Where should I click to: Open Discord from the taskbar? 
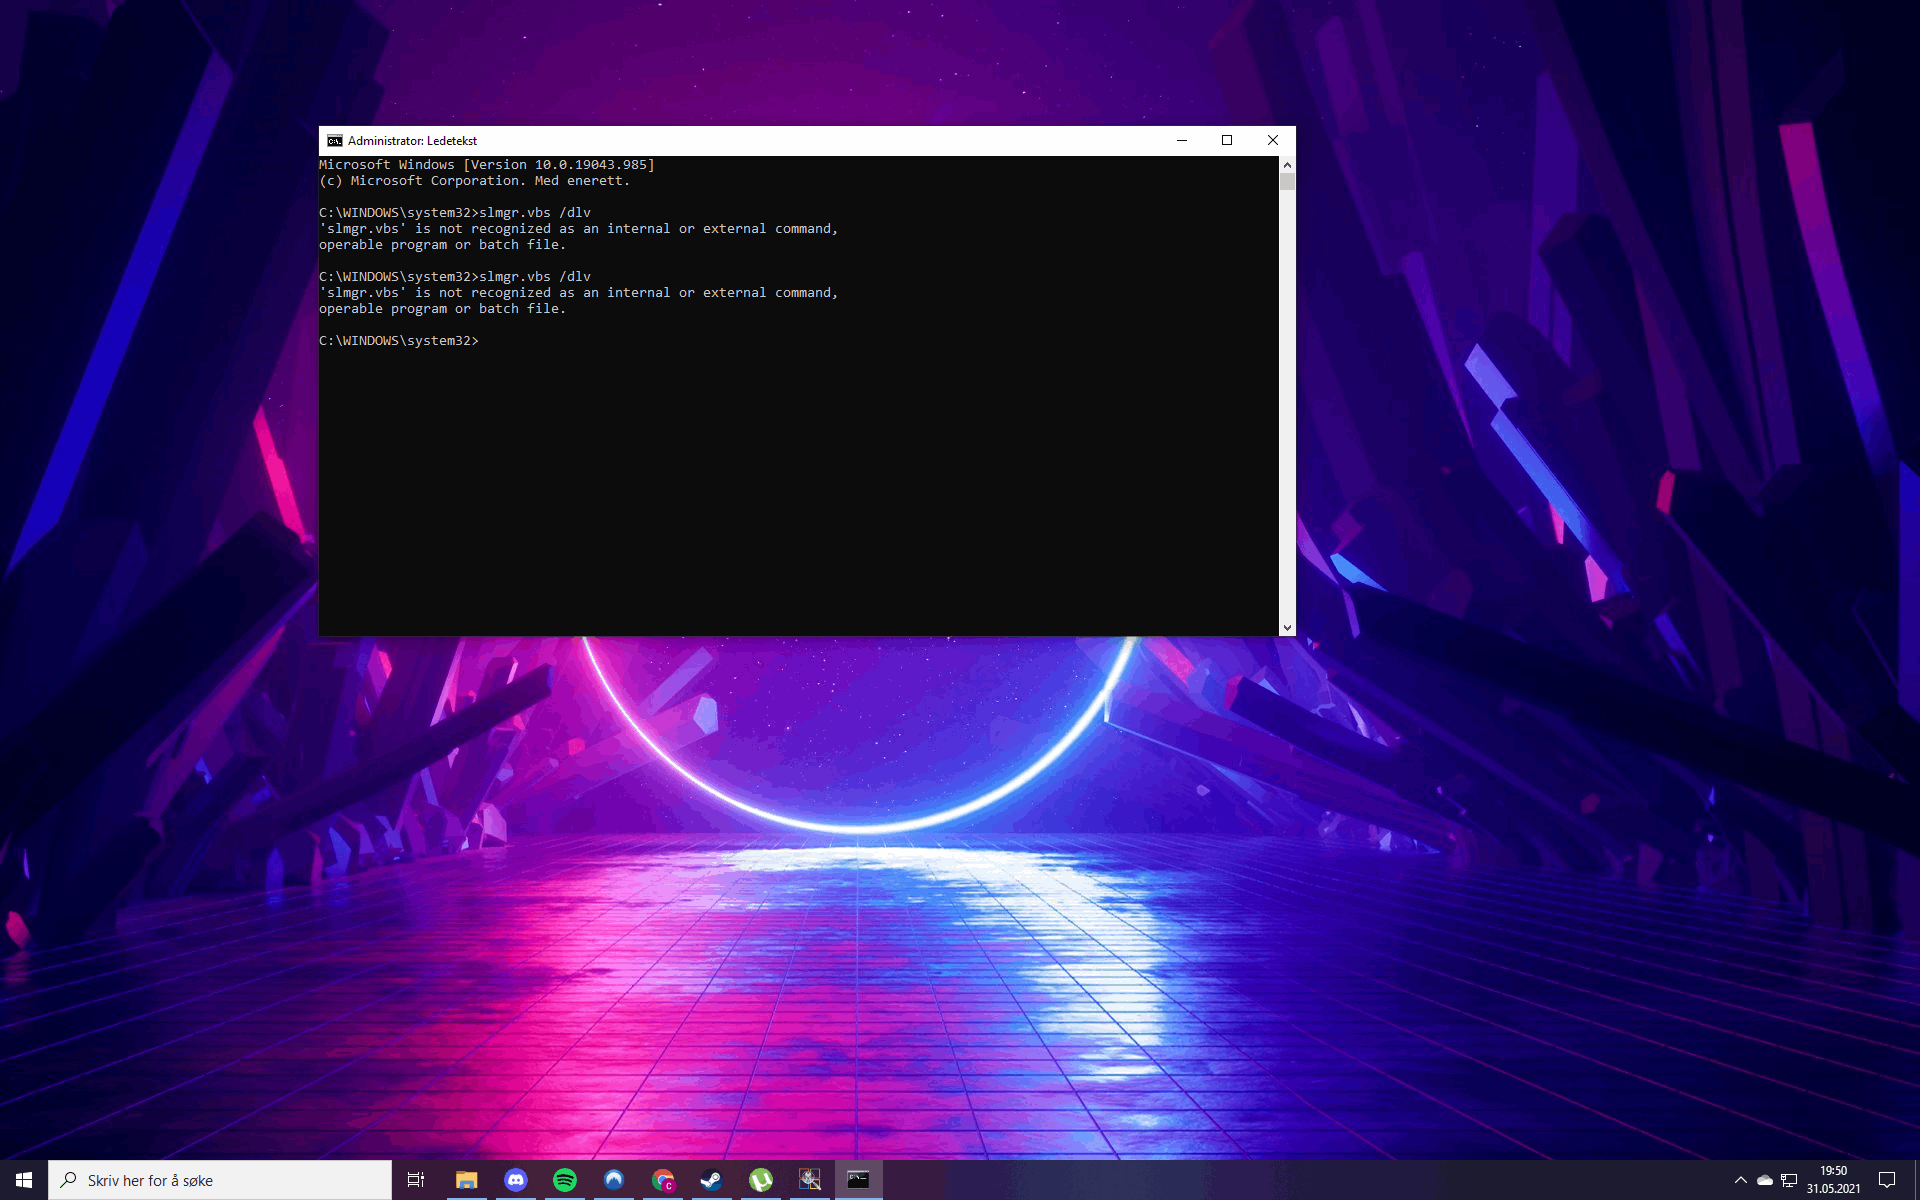click(515, 1180)
